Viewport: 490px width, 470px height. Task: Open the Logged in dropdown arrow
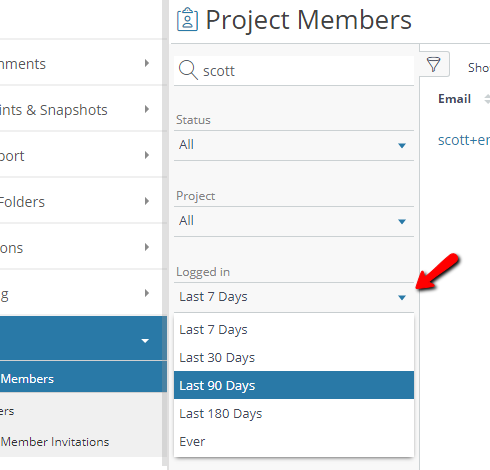click(x=402, y=298)
